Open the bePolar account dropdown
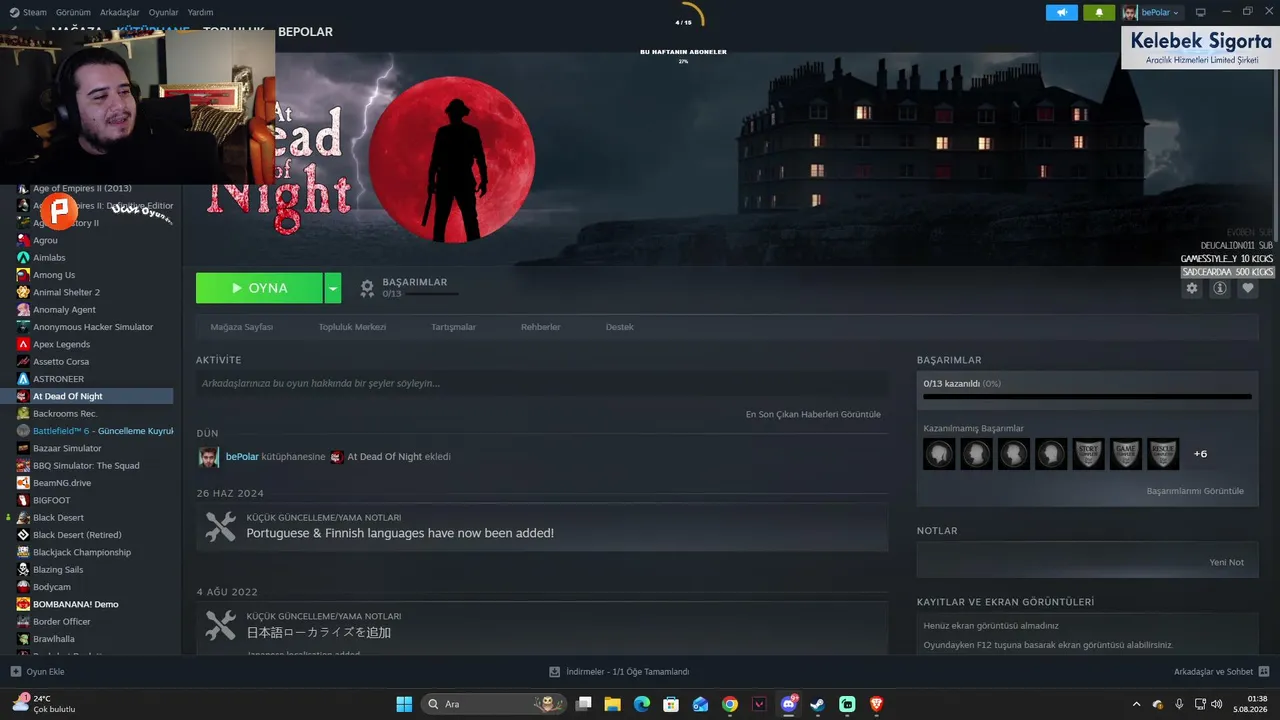Image resolution: width=1280 pixels, height=720 pixels. tap(1151, 12)
